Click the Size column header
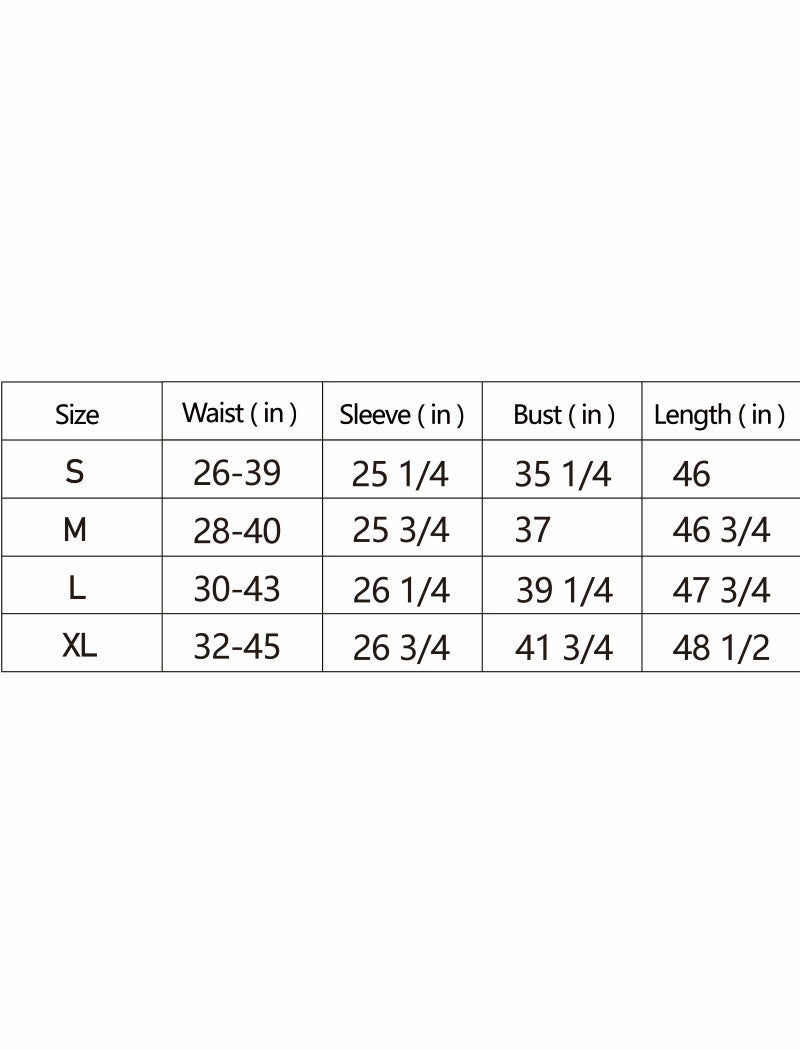This screenshot has height=1050, width=800. tap(77, 415)
